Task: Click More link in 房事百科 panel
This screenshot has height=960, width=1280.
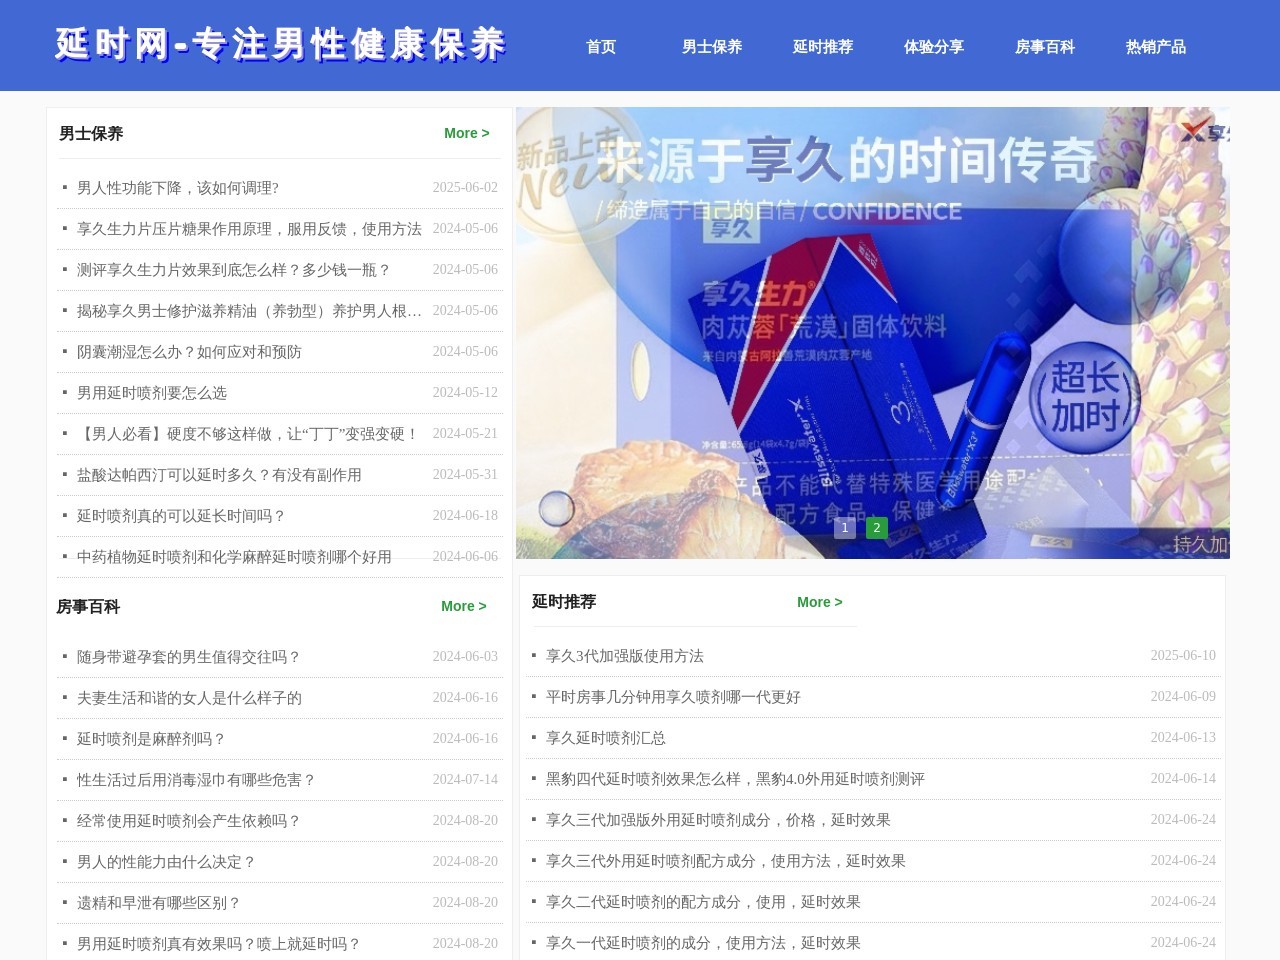Action: tap(463, 606)
